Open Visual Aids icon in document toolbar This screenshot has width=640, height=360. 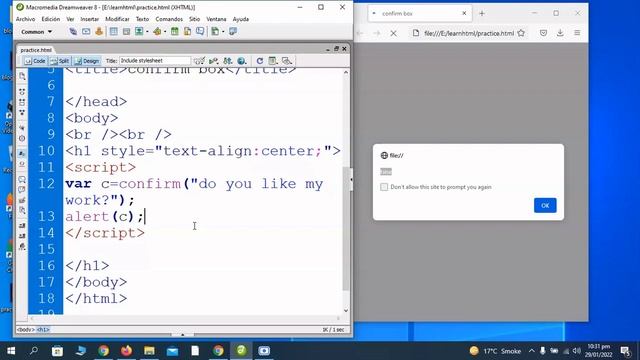click(287, 61)
